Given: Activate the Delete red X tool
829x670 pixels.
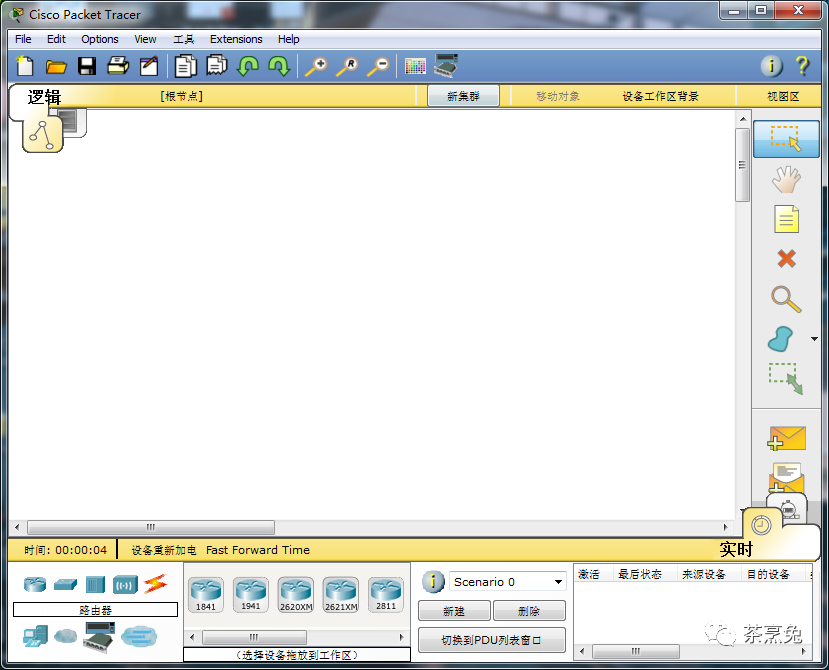Looking at the screenshot, I should [786, 259].
